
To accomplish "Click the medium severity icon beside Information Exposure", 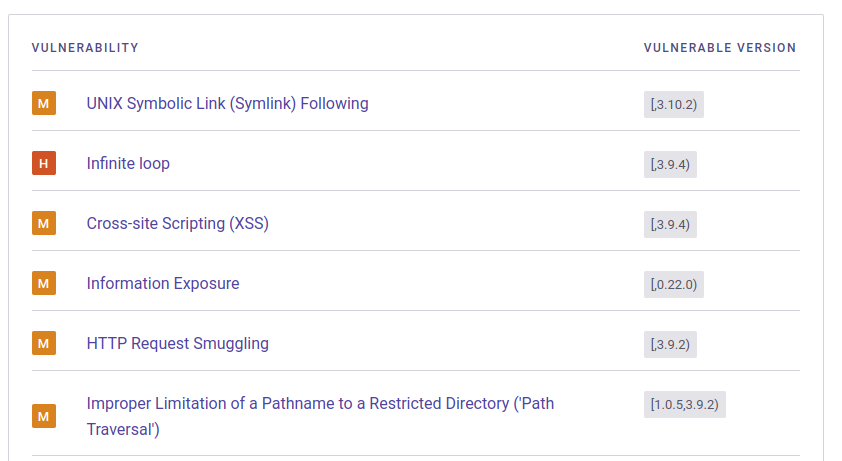I will [44, 283].
